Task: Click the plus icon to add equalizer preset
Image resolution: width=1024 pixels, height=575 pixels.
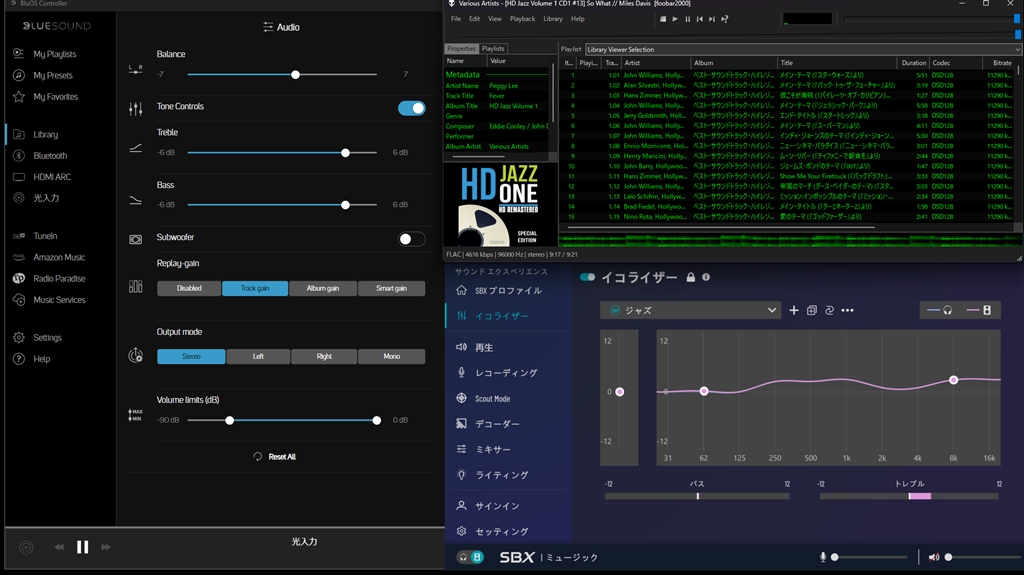Action: click(x=794, y=311)
